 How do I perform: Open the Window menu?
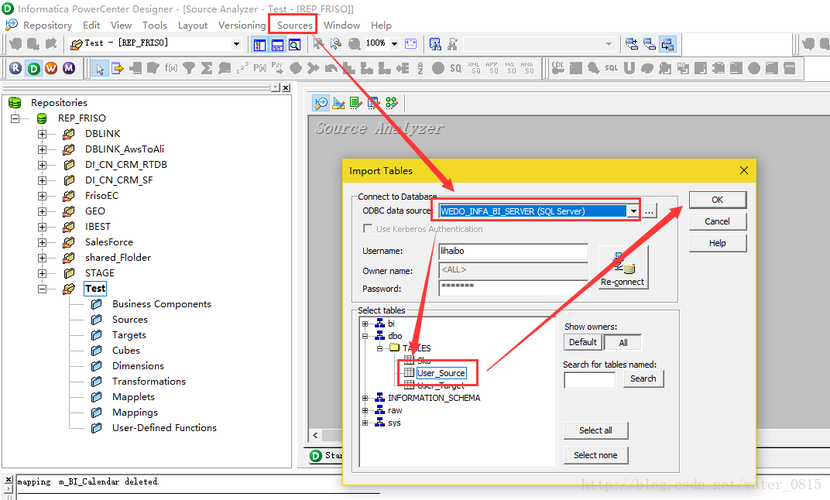341,25
